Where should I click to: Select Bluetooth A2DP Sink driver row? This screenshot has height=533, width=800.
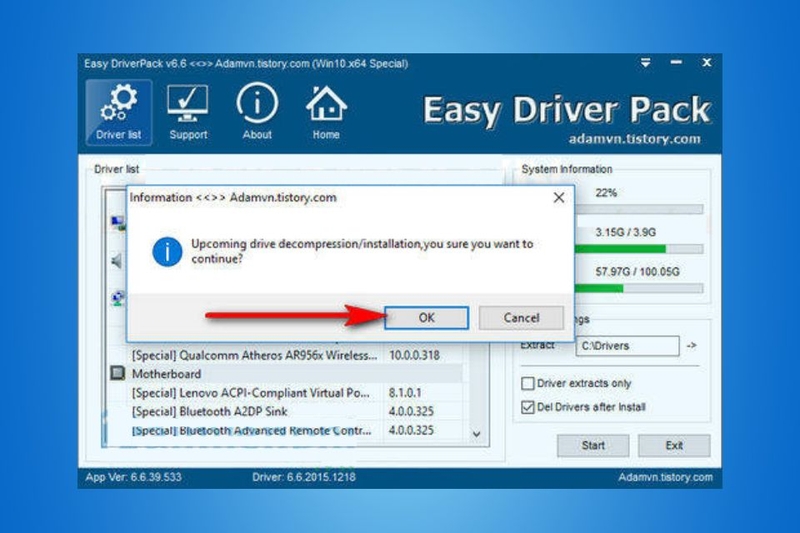286,411
